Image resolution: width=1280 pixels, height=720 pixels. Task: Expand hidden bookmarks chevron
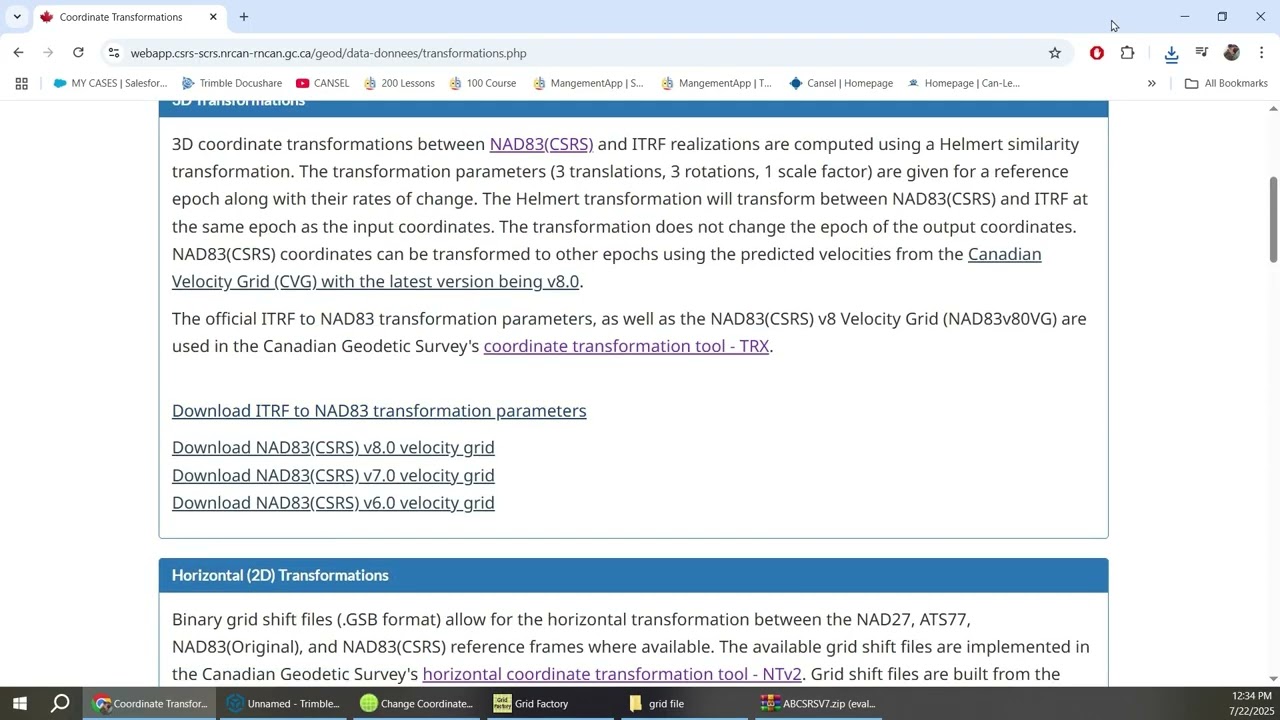click(x=1151, y=83)
